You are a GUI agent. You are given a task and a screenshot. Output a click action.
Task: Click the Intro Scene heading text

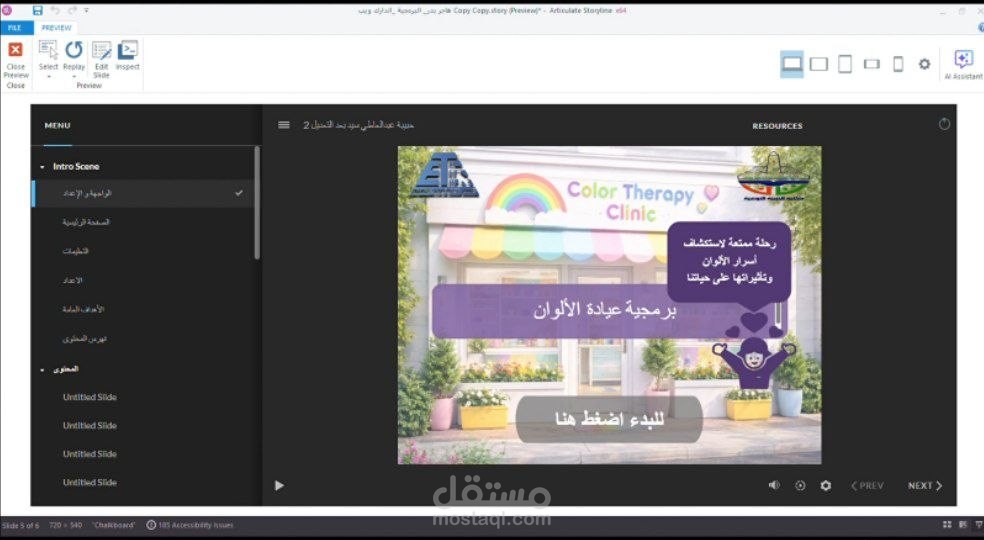76,166
